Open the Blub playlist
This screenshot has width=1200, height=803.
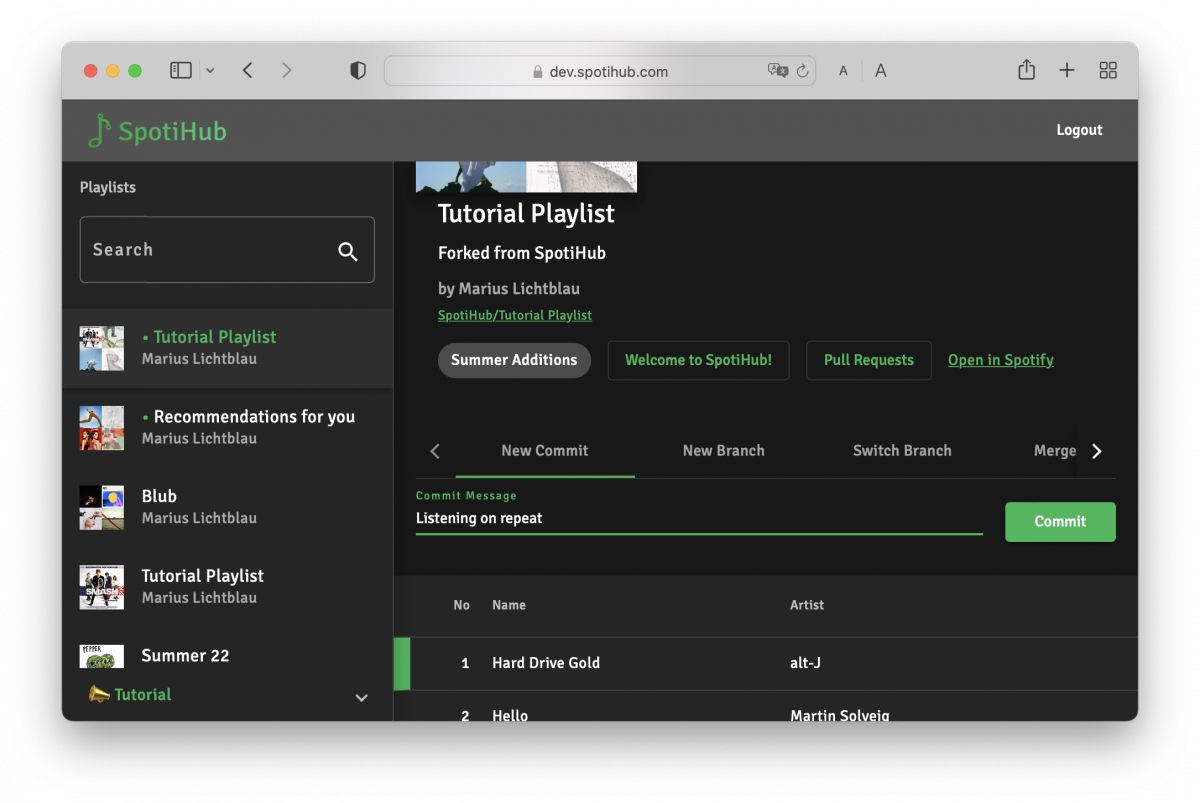227,507
